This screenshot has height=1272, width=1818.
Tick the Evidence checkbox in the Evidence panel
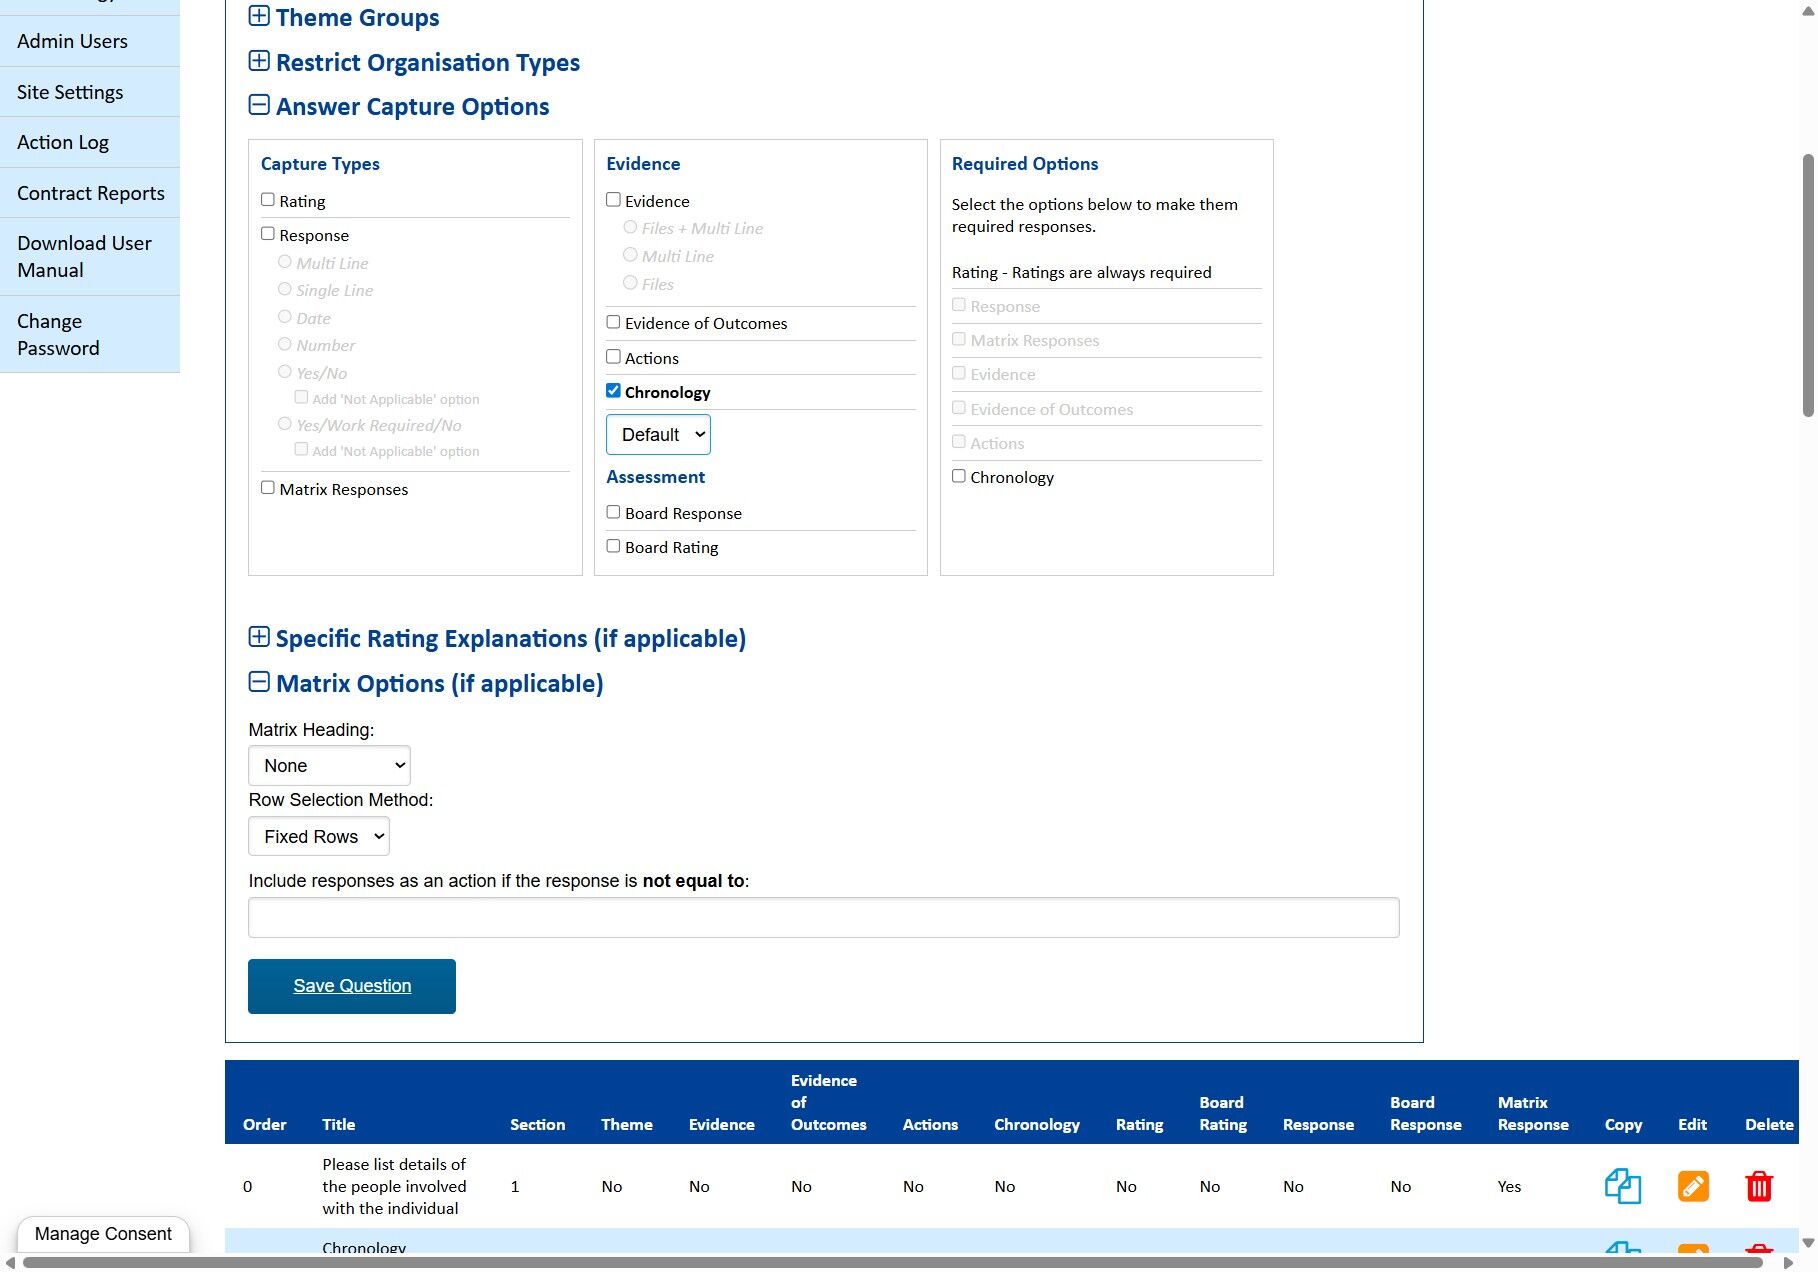(614, 200)
